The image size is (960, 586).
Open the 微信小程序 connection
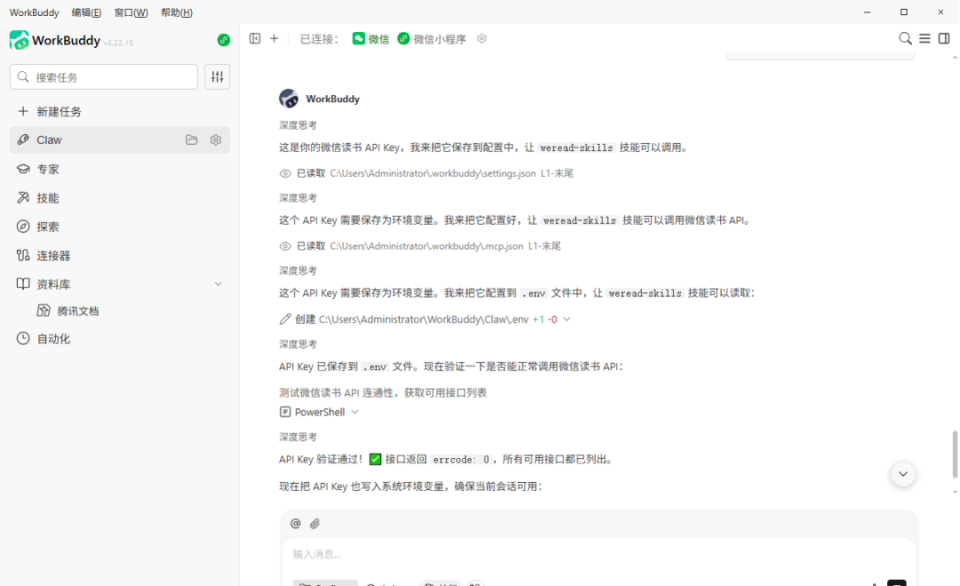[432, 39]
